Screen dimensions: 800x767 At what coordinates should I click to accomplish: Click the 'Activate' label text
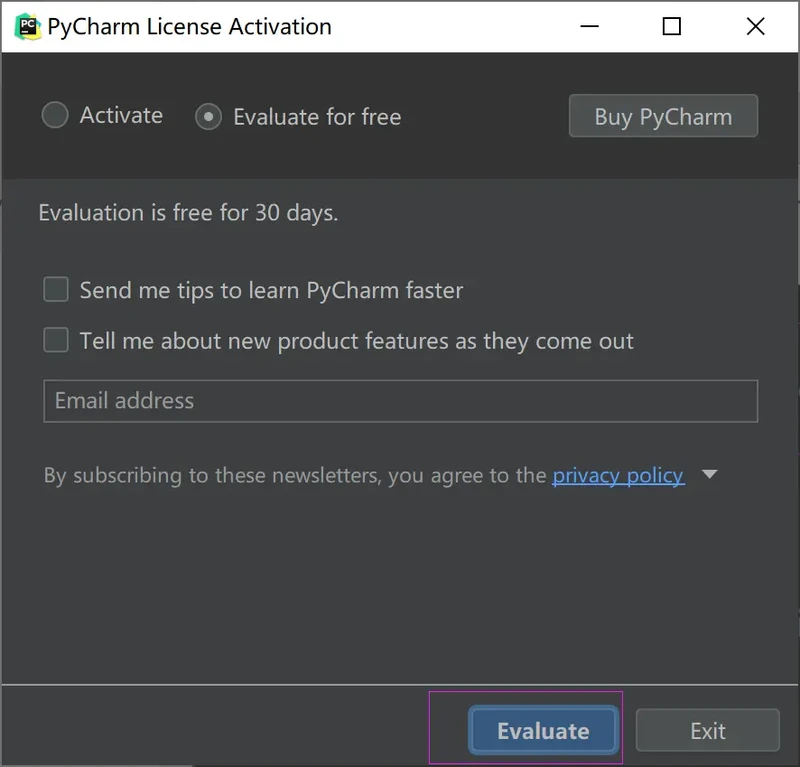click(x=121, y=116)
